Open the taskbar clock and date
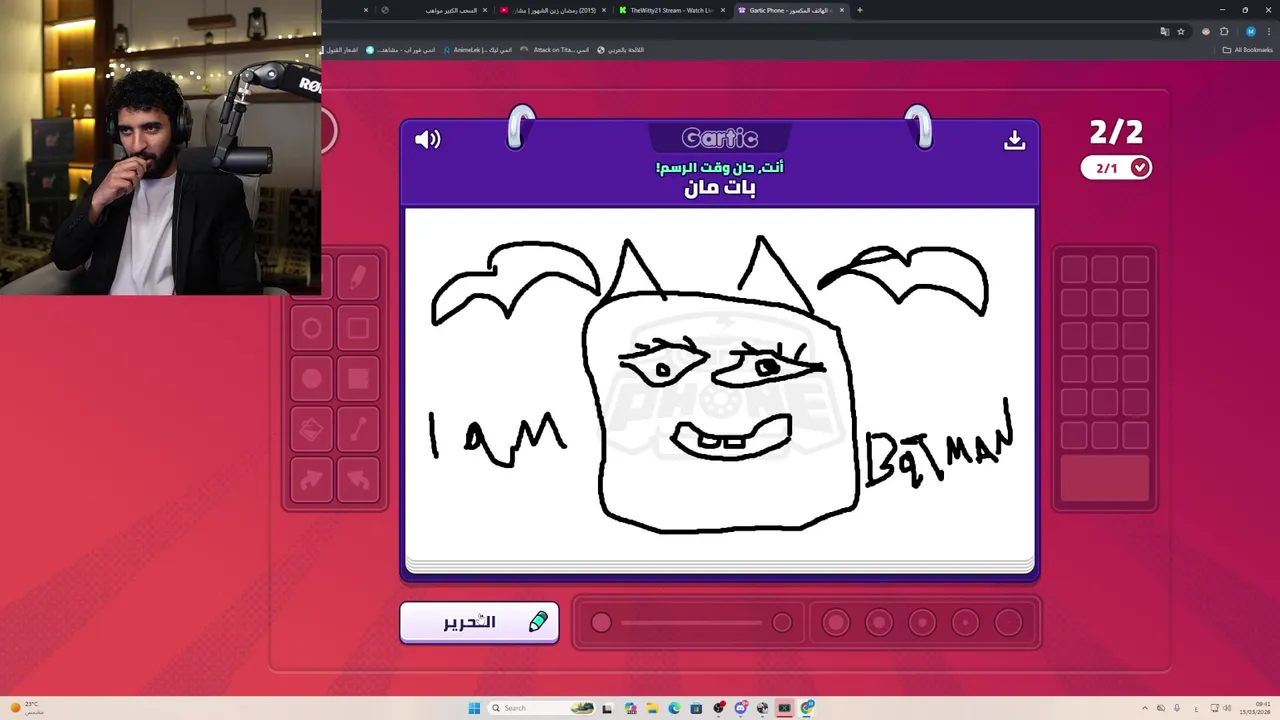The image size is (1280, 720). [x=1255, y=708]
